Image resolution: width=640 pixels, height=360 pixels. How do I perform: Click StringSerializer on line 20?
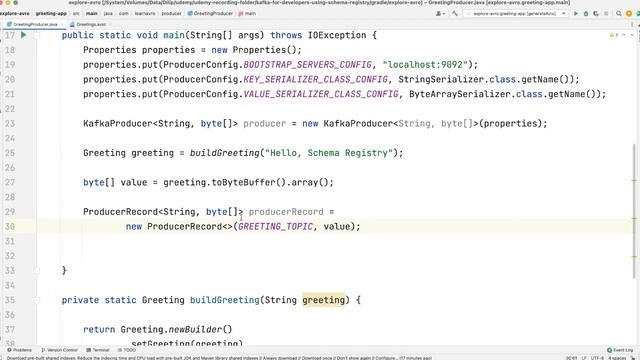(441, 79)
